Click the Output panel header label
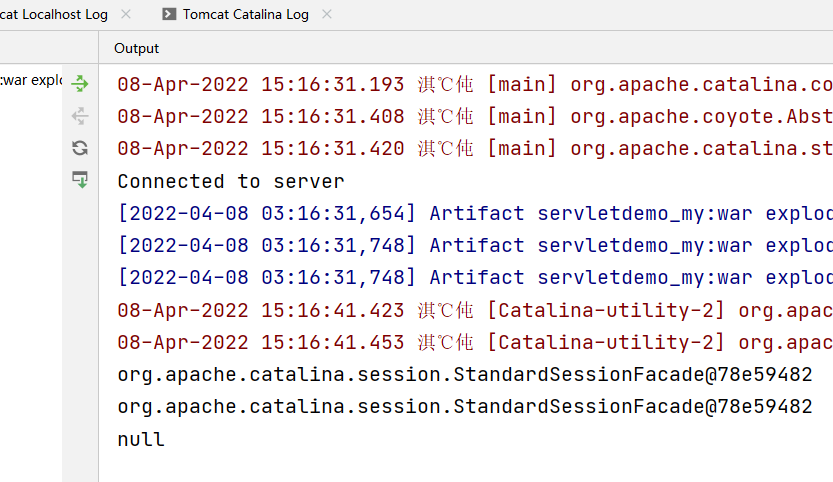This screenshot has height=482, width=833. coord(137,48)
